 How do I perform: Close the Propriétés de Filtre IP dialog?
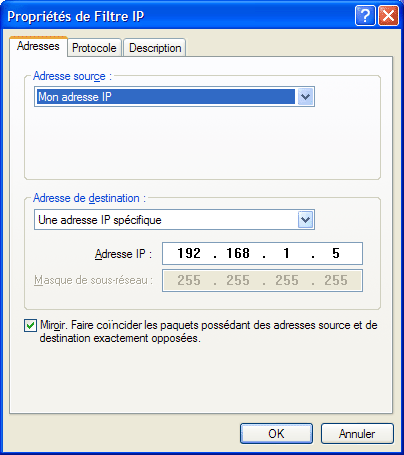pos(388,15)
